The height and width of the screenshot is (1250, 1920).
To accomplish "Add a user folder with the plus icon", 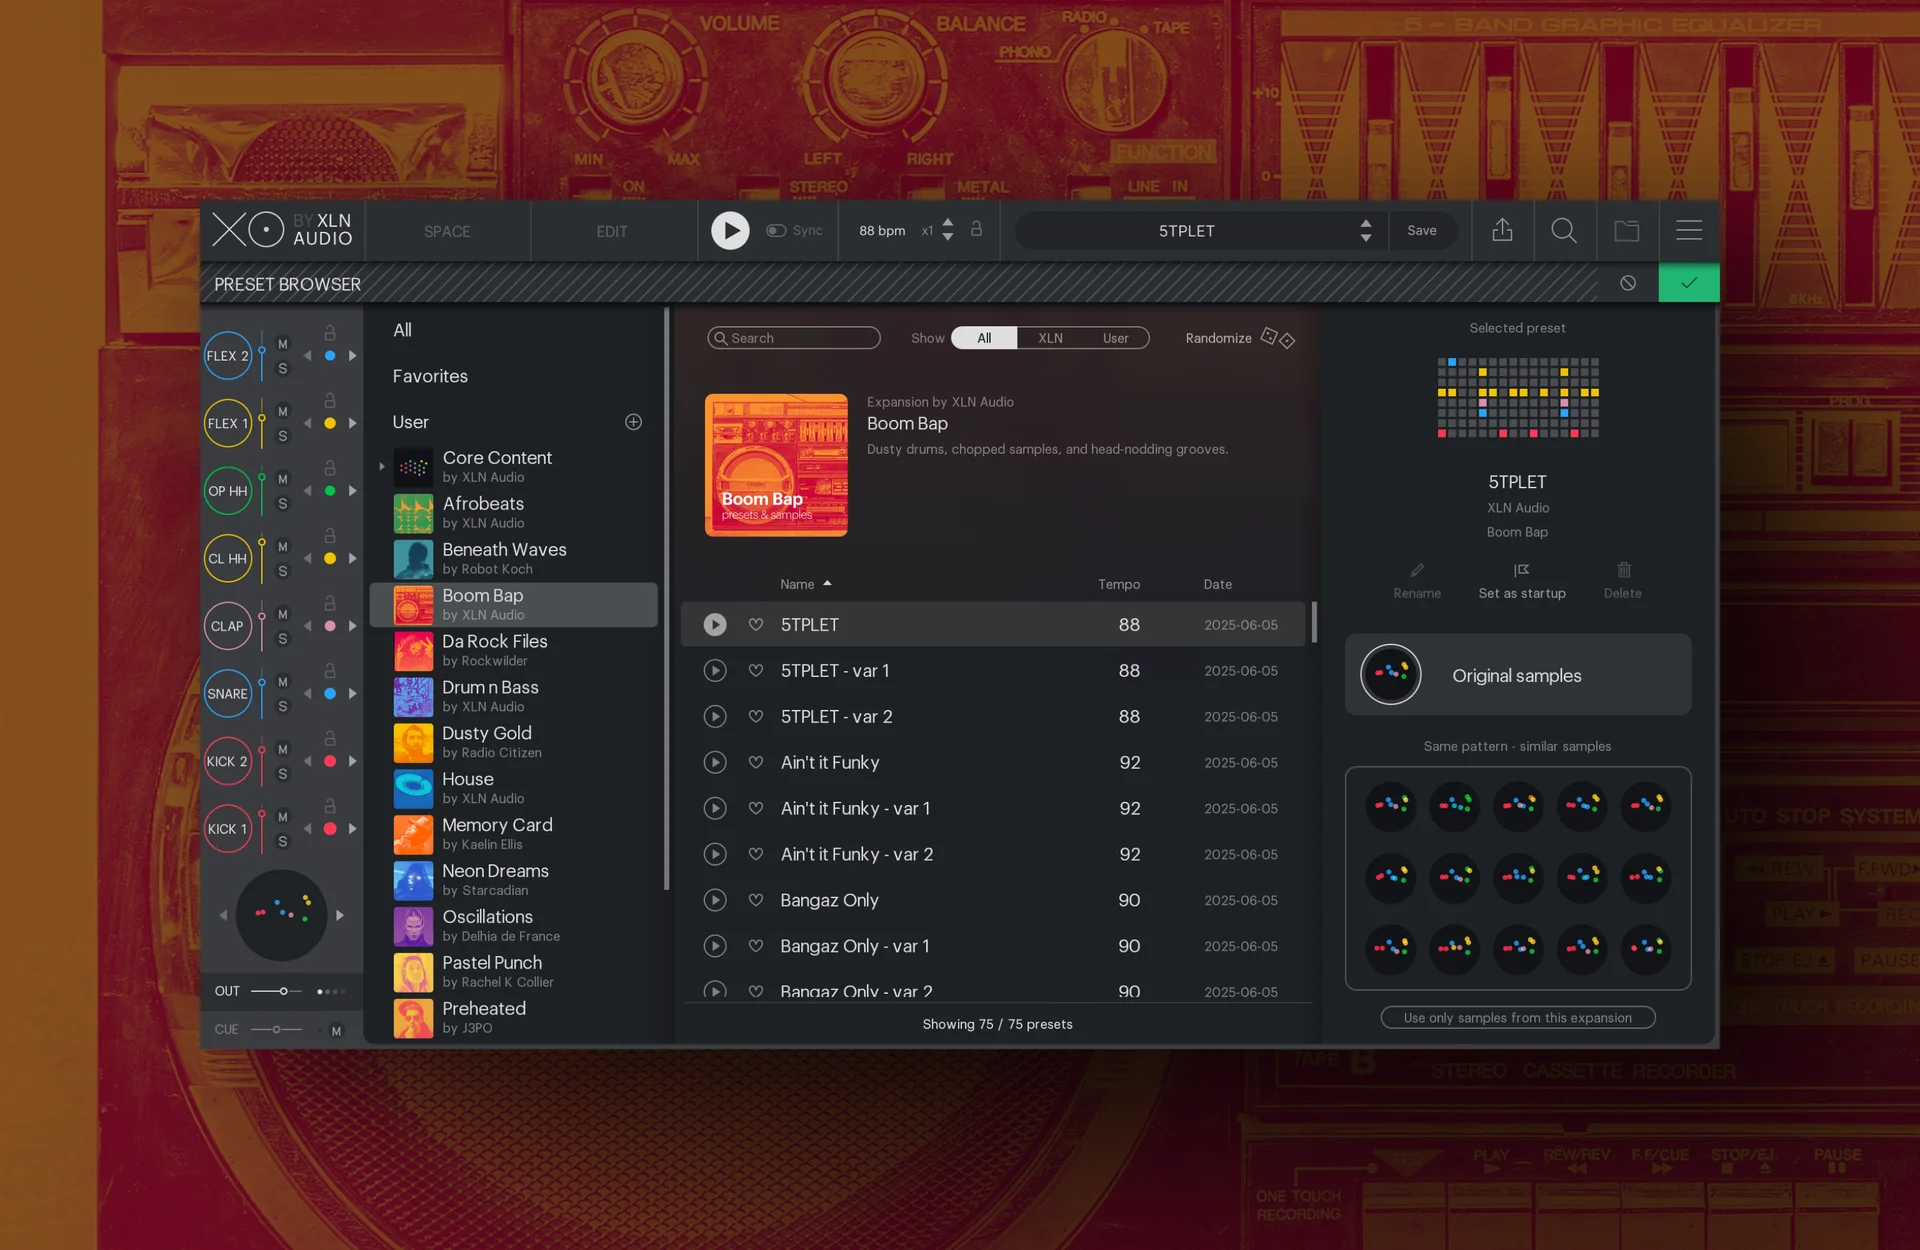I will 633,422.
